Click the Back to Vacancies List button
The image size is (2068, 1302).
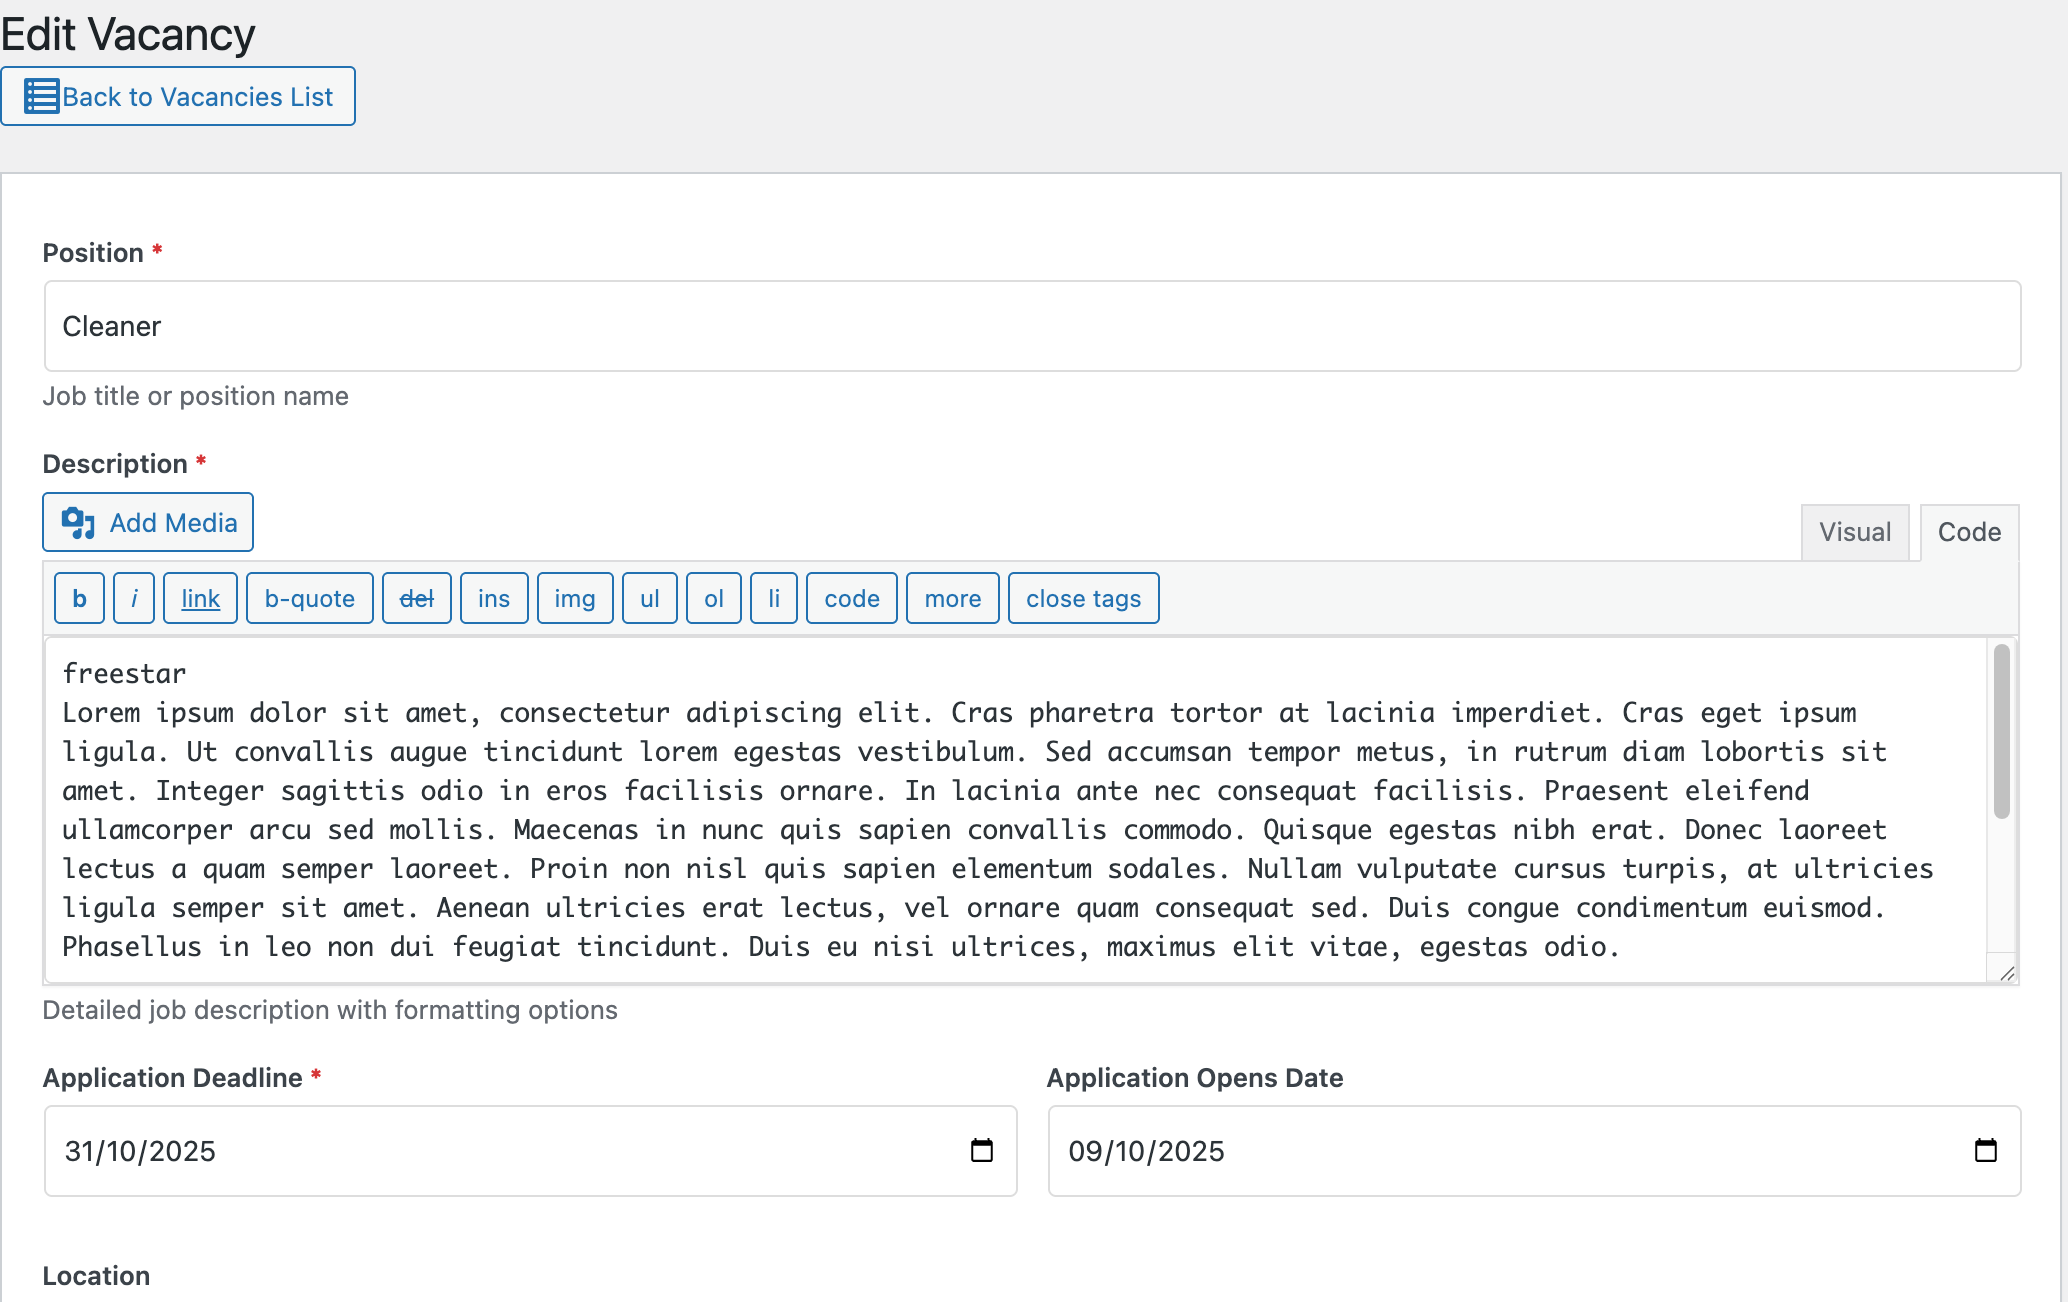click(178, 97)
